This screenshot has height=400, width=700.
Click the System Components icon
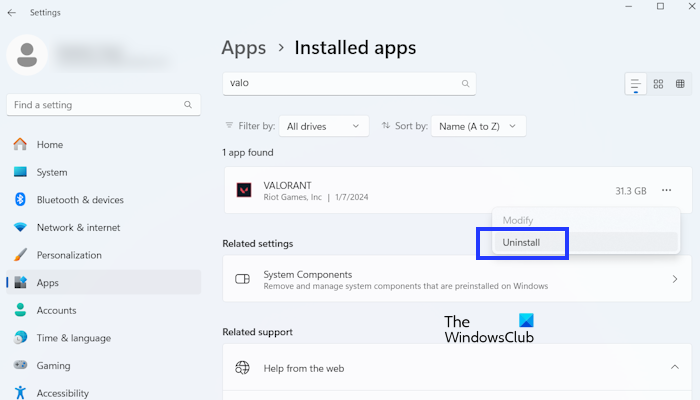click(242, 279)
